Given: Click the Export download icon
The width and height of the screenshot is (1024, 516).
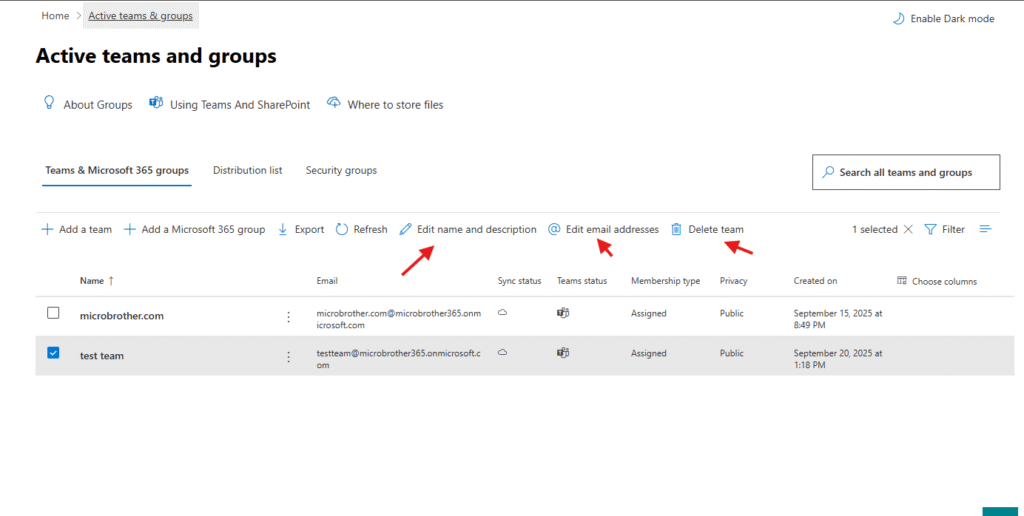Looking at the screenshot, I should 283,230.
